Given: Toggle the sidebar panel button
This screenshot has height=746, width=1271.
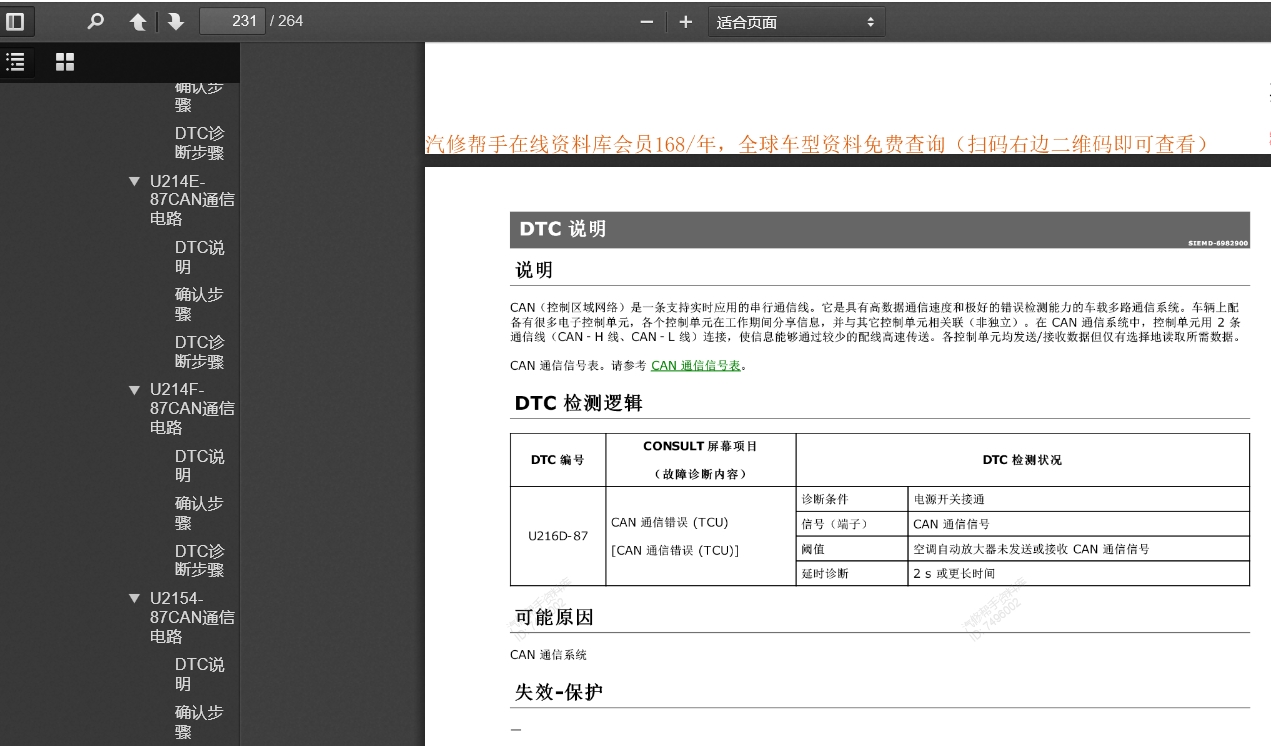Looking at the screenshot, I should 16,21.
